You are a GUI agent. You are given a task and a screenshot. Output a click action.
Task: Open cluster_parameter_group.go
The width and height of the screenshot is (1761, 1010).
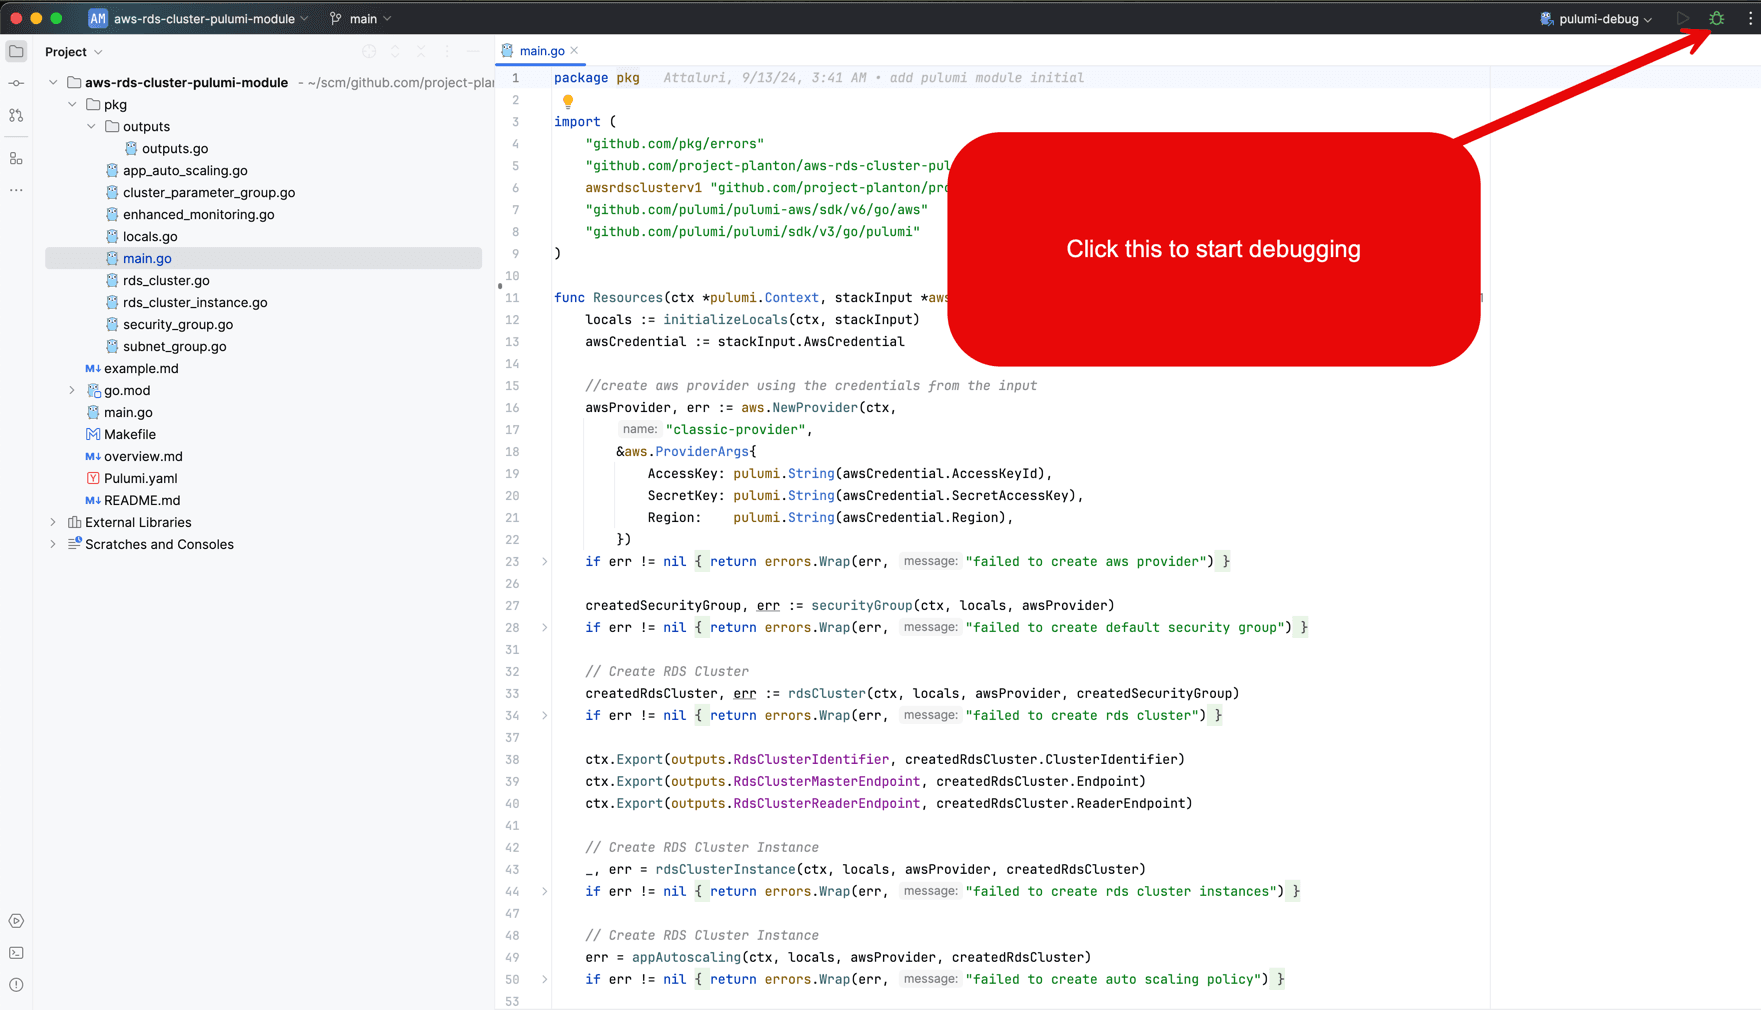209,193
